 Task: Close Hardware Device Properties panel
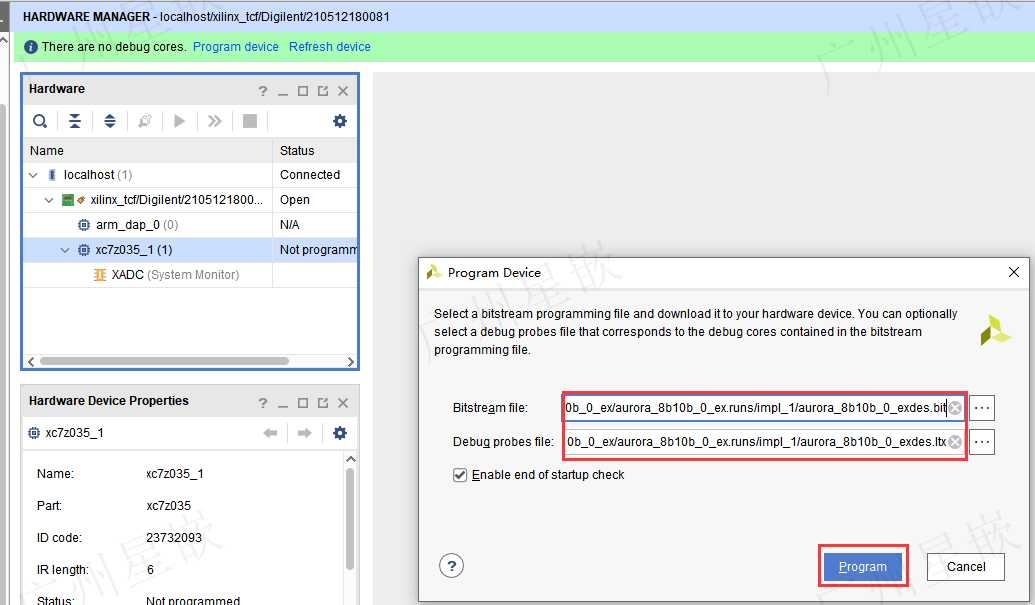(343, 403)
